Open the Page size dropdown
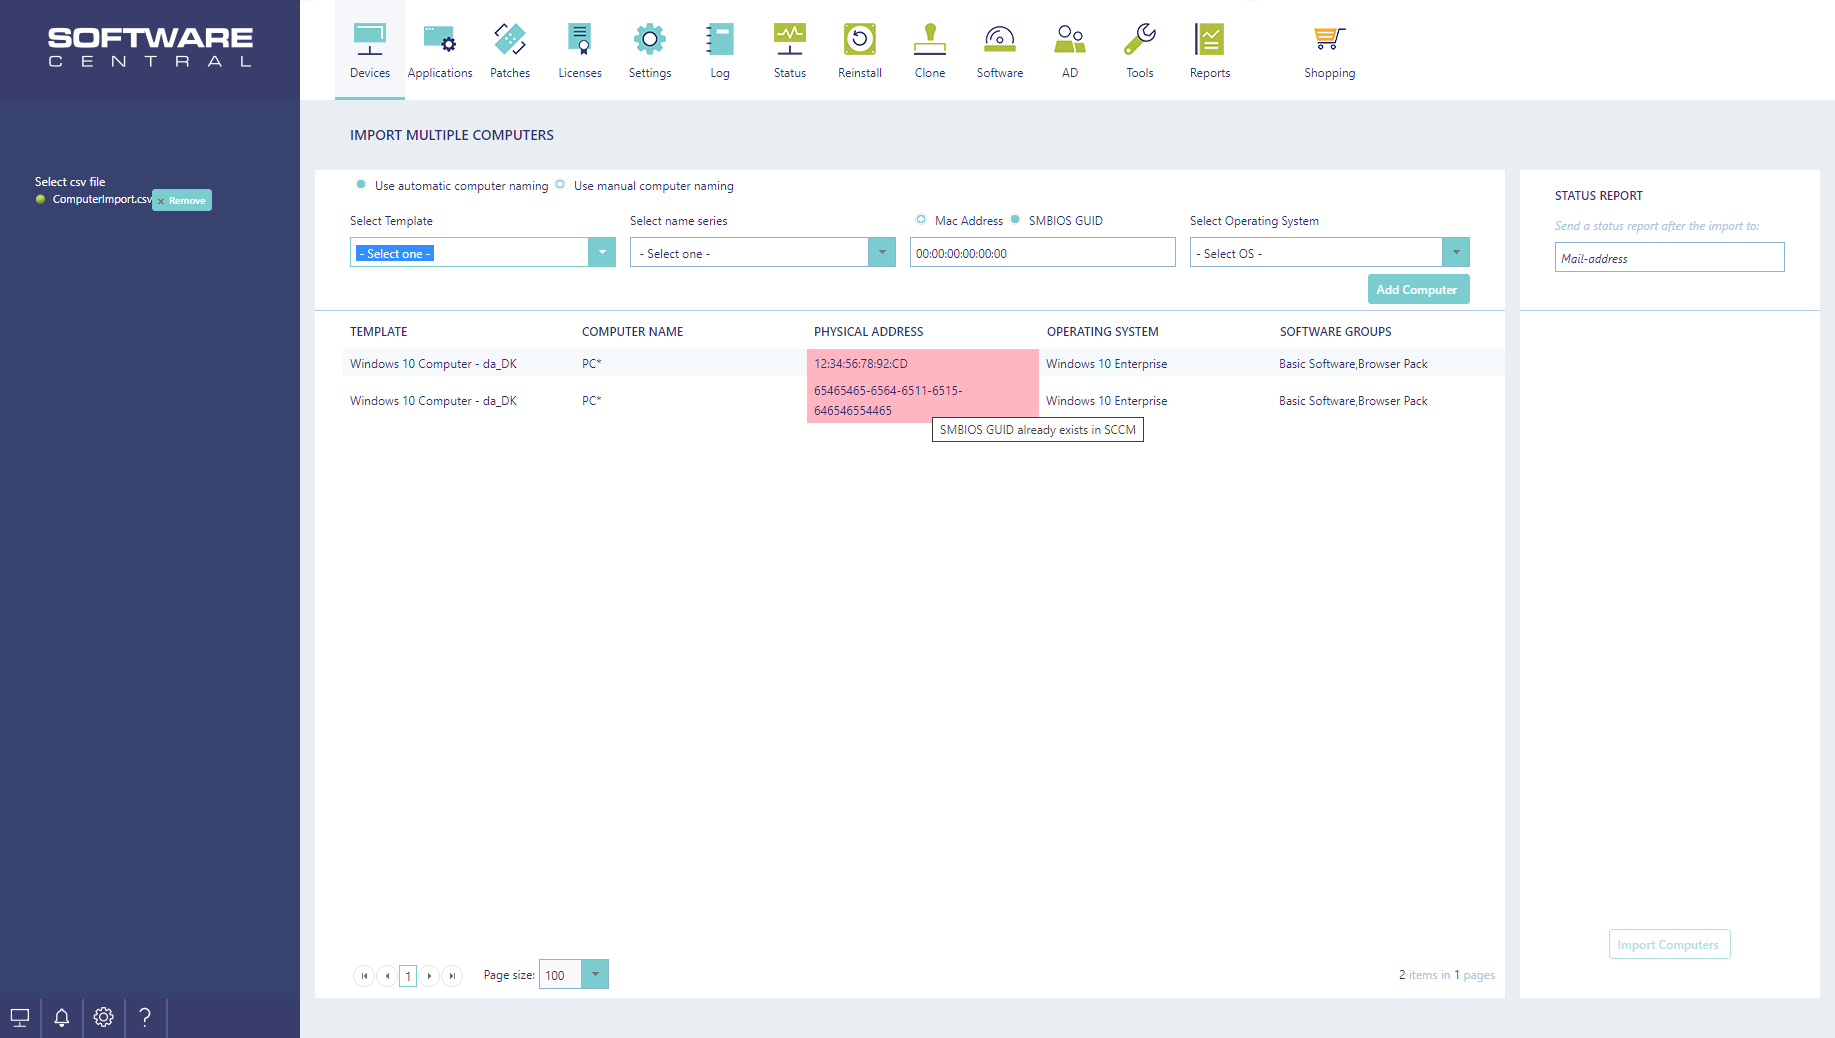This screenshot has height=1038, width=1835. click(x=595, y=974)
